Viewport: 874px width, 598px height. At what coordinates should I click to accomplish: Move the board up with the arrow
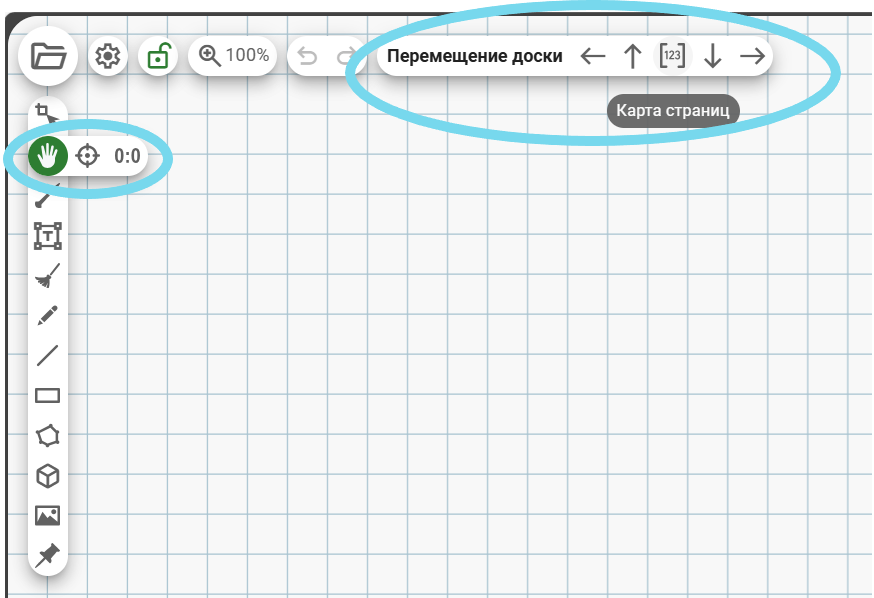click(x=632, y=56)
